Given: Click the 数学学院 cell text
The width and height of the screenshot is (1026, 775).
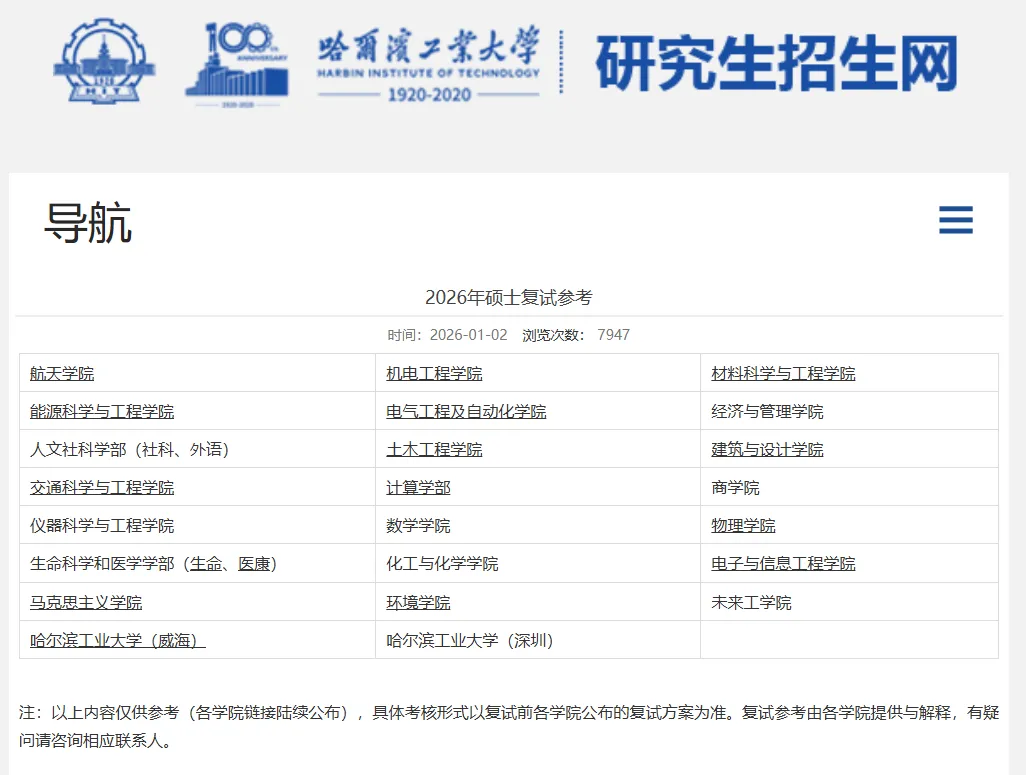Looking at the screenshot, I should pyautogui.click(x=418, y=526).
